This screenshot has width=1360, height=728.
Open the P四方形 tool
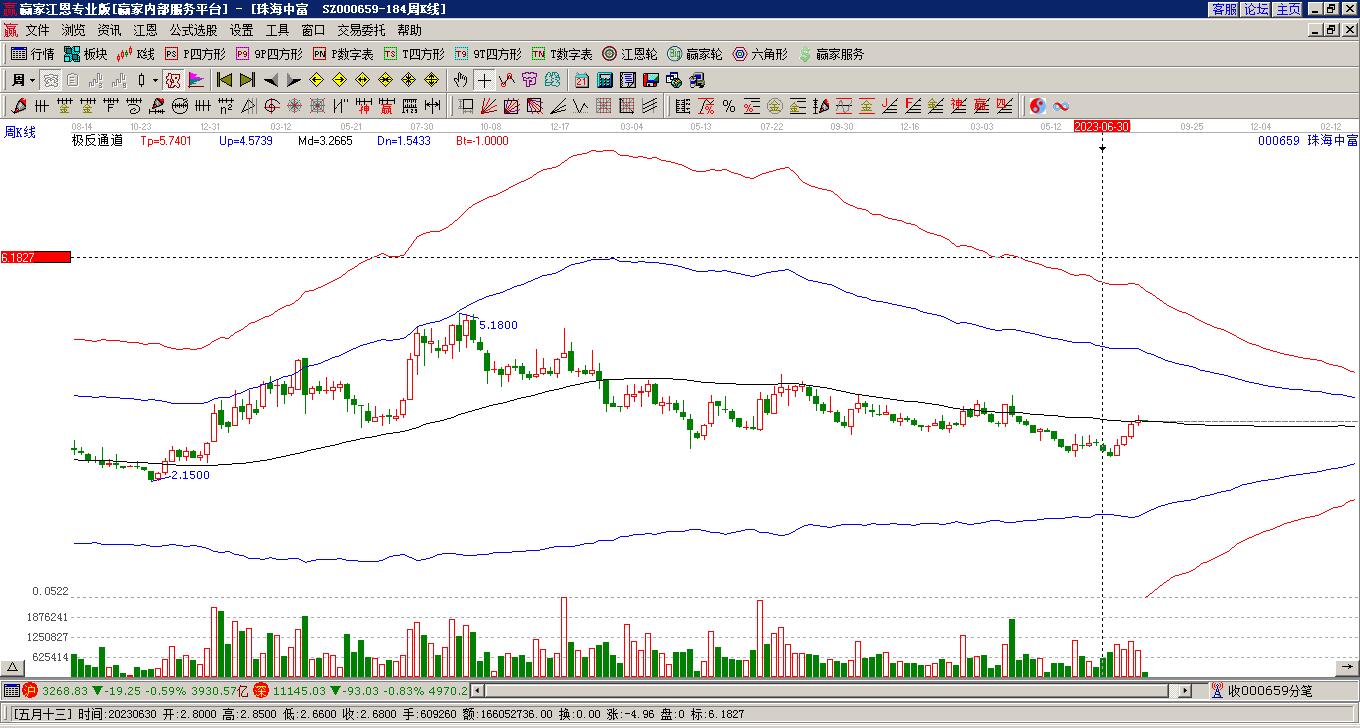pyautogui.click(x=195, y=54)
